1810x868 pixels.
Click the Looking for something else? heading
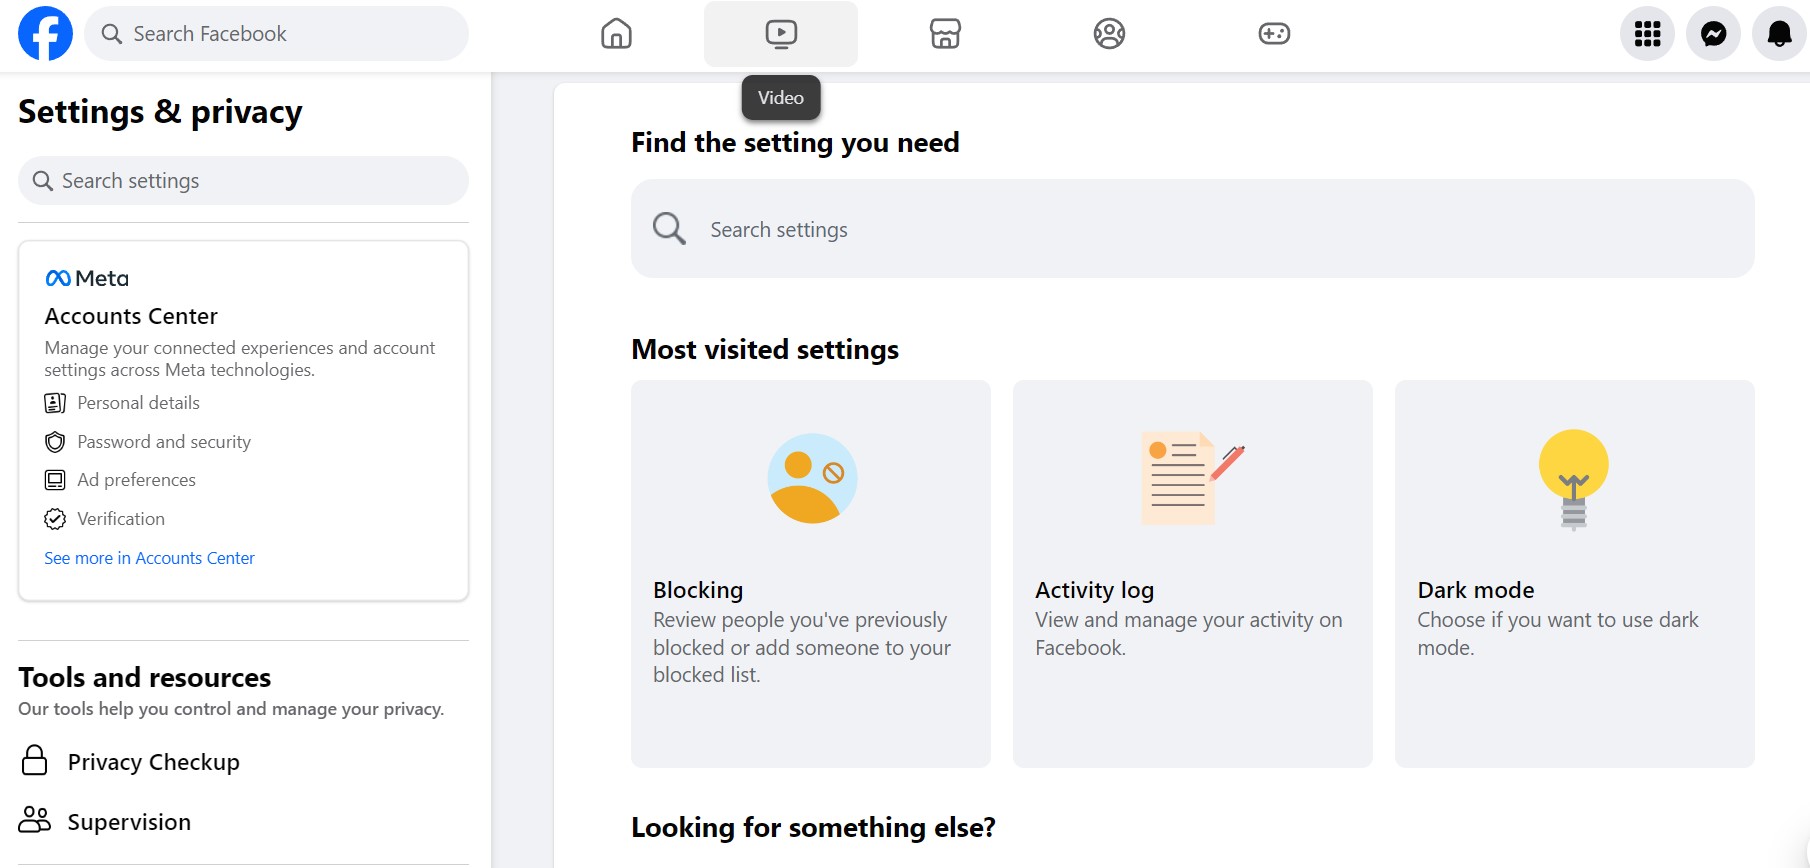(x=813, y=827)
